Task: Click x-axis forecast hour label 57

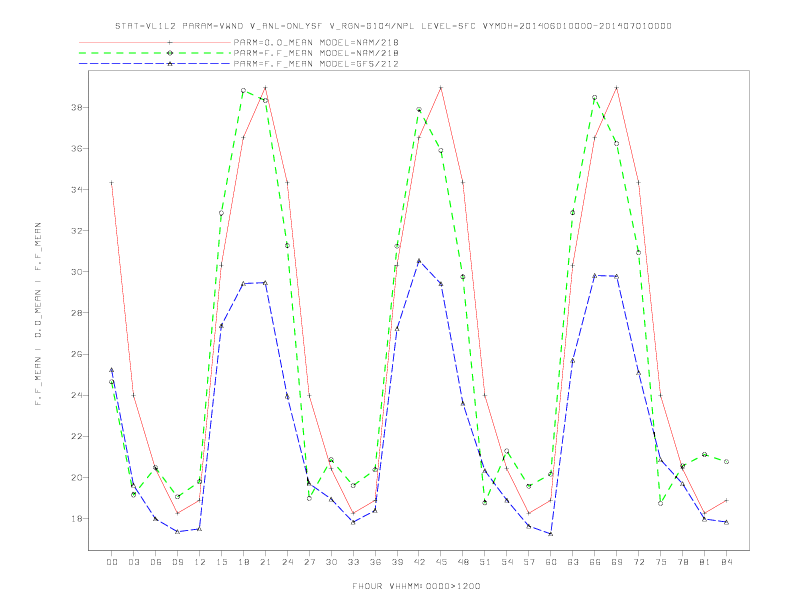Action: tap(529, 562)
